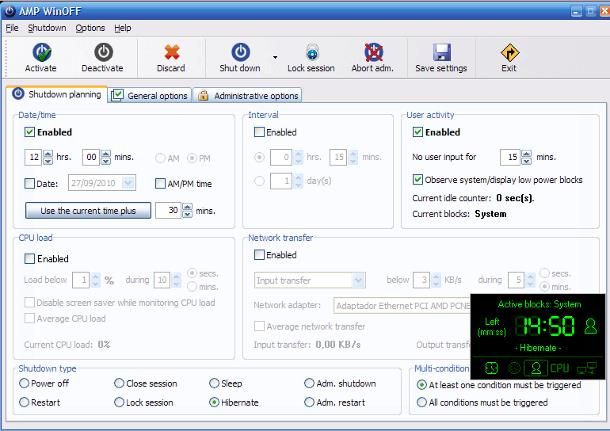Select Sleep shutdown type
Image resolution: width=610 pixels, height=431 pixels.
214,383
